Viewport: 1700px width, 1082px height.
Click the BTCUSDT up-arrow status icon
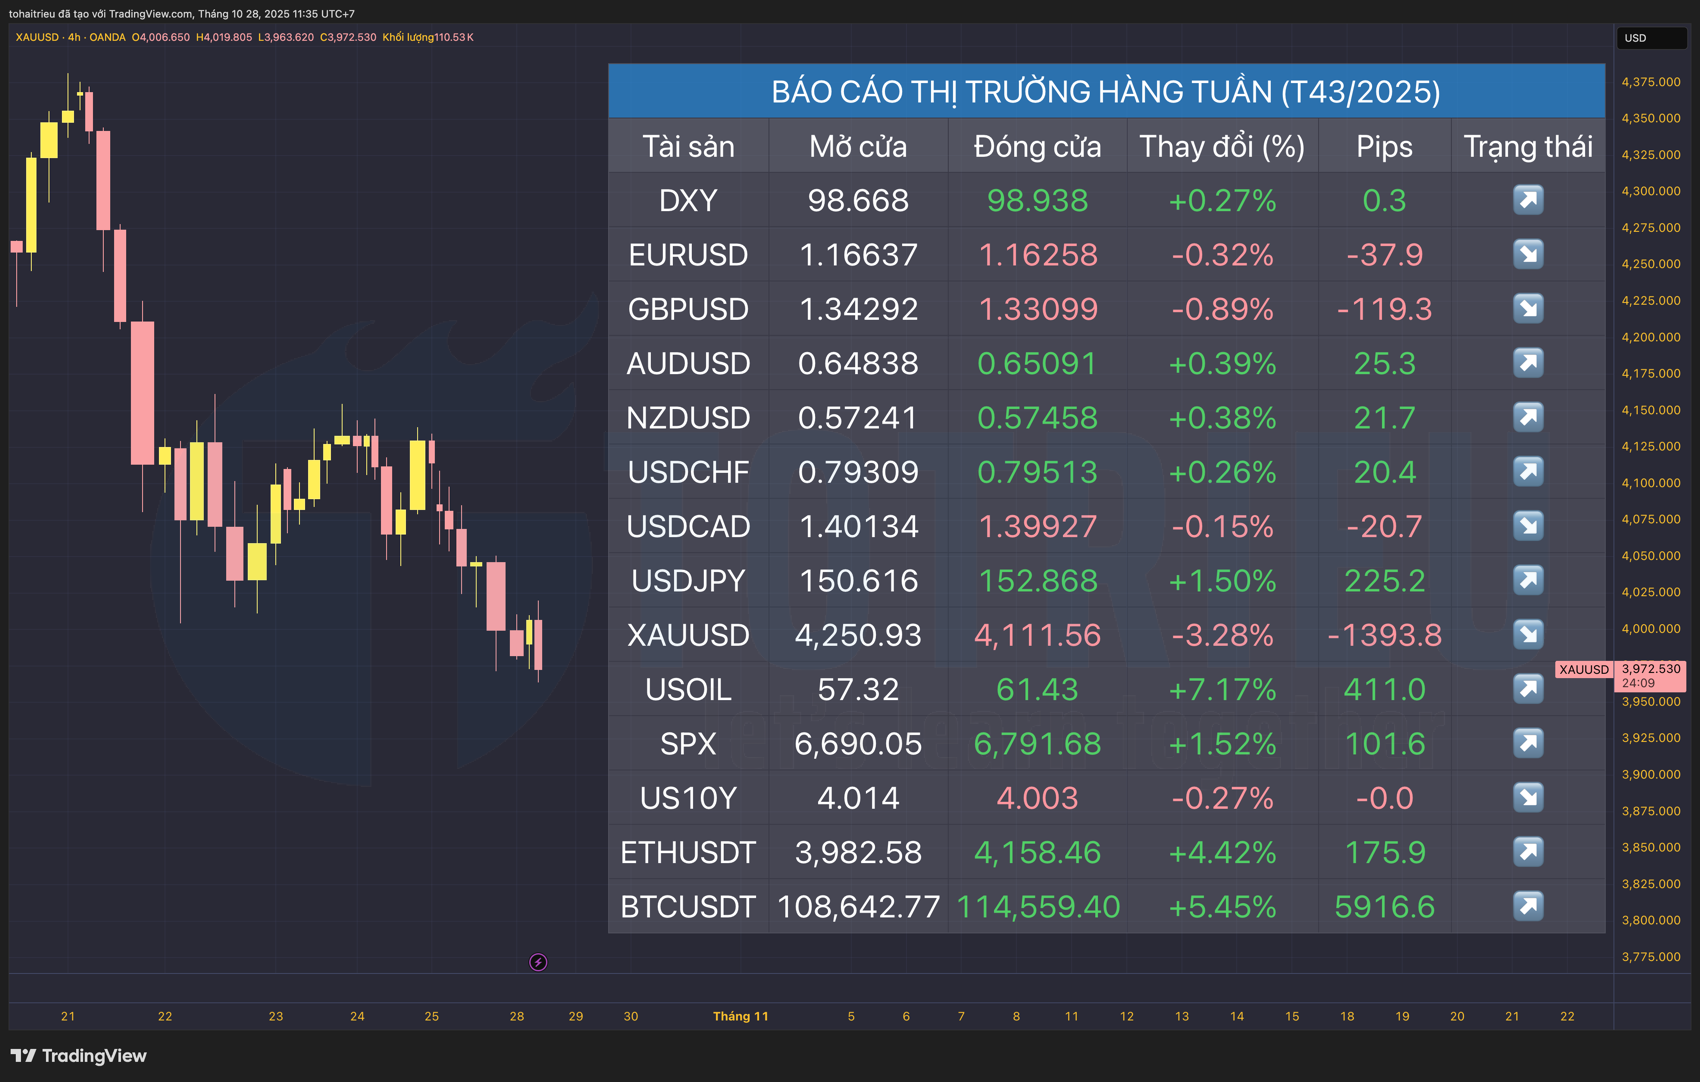[1528, 906]
